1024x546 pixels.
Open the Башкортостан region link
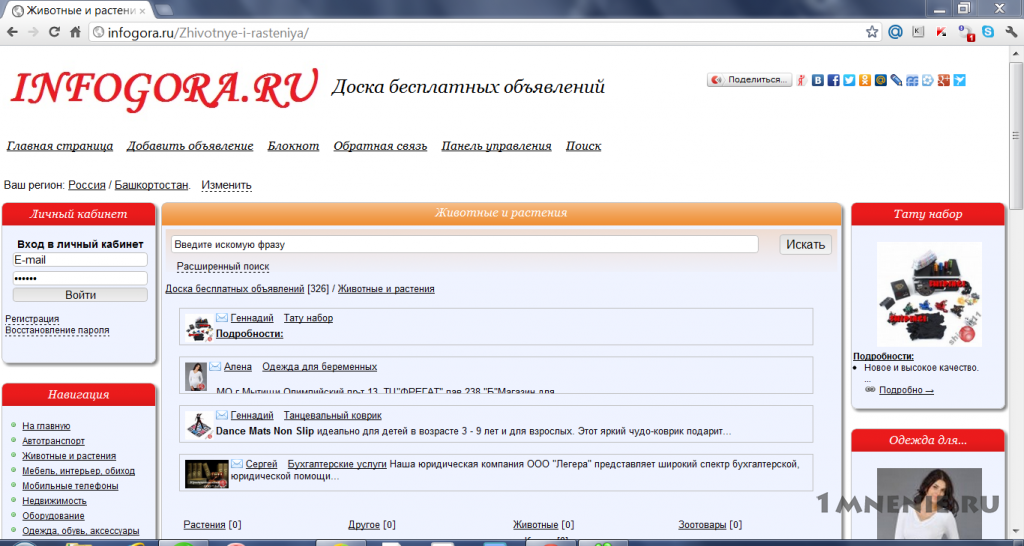click(x=152, y=185)
